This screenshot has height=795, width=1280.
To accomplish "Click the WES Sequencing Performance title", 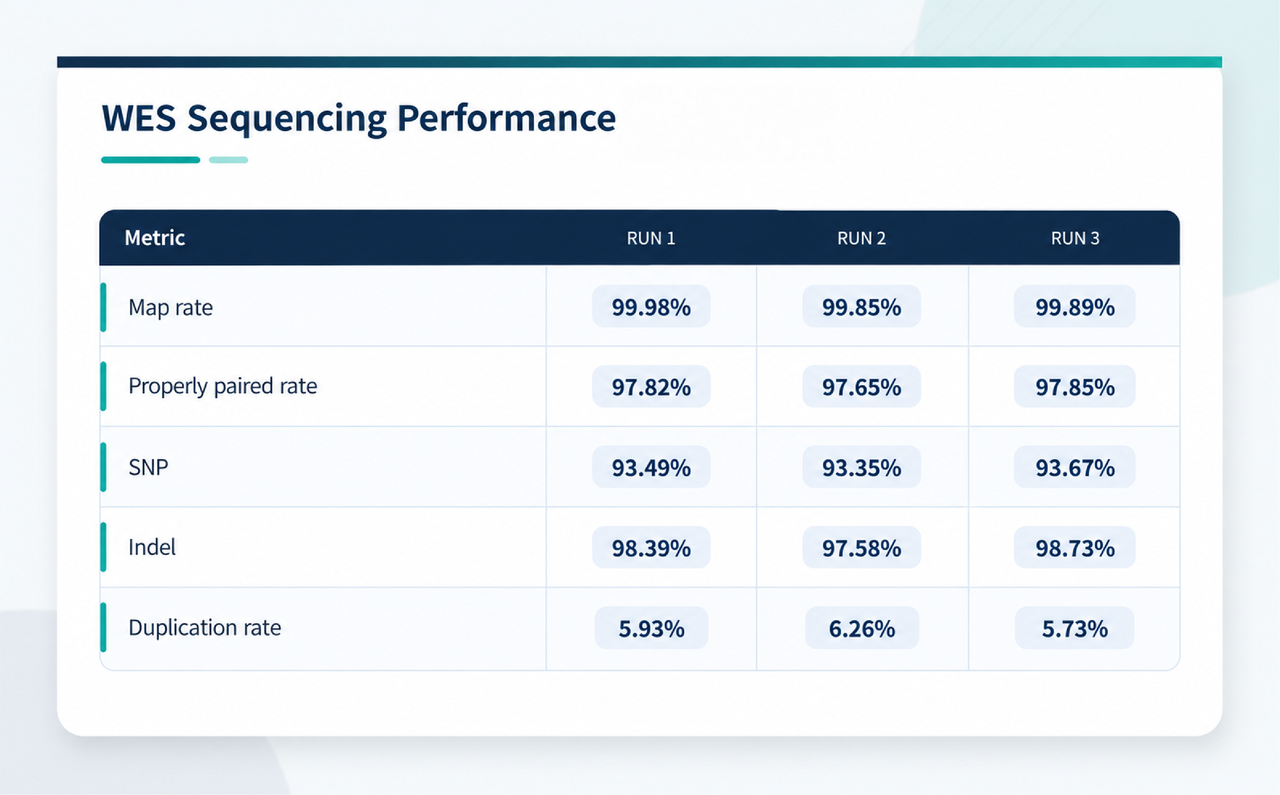I will click(359, 118).
